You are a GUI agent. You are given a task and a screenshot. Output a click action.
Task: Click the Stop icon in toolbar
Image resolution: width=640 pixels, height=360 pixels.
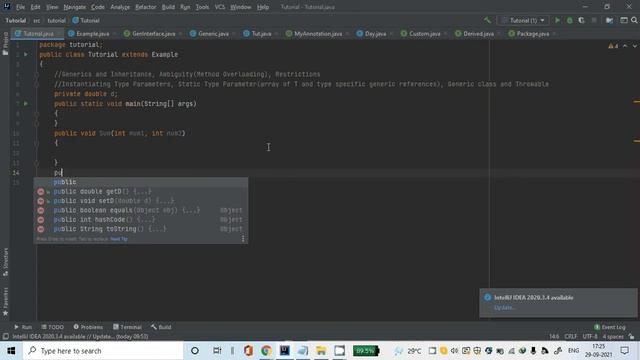click(594, 20)
